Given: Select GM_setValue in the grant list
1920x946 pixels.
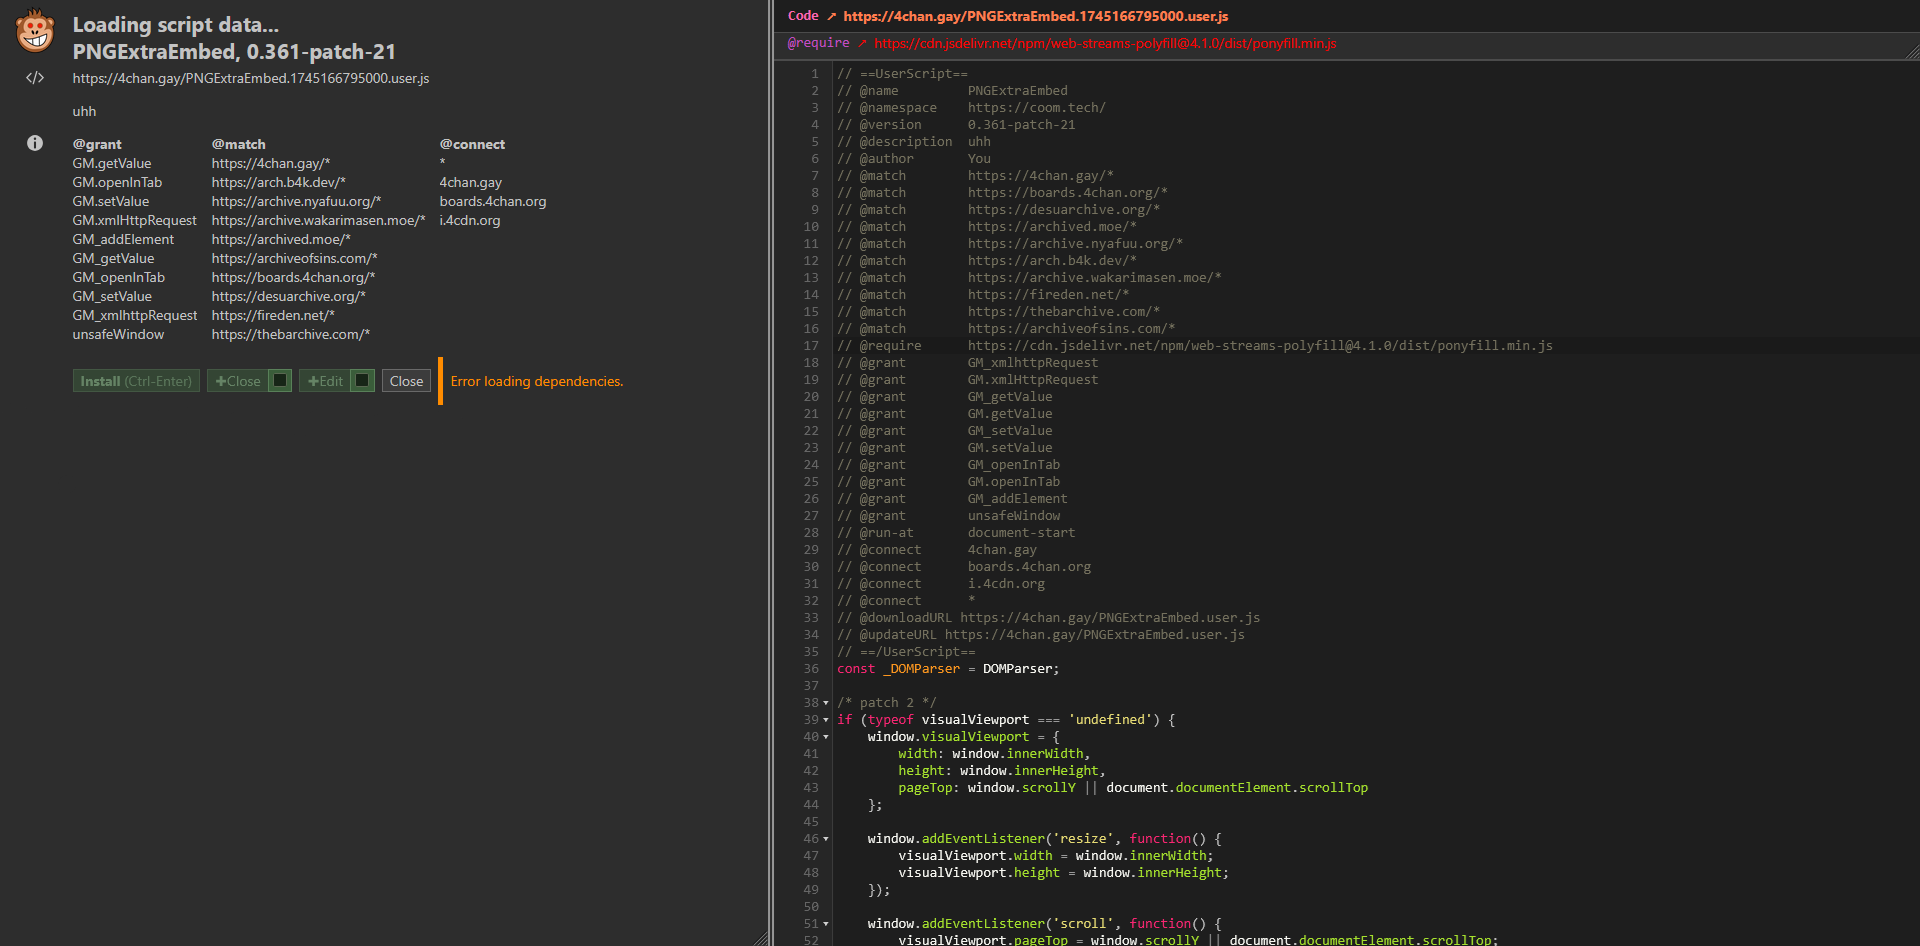Looking at the screenshot, I should tap(112, 296).
